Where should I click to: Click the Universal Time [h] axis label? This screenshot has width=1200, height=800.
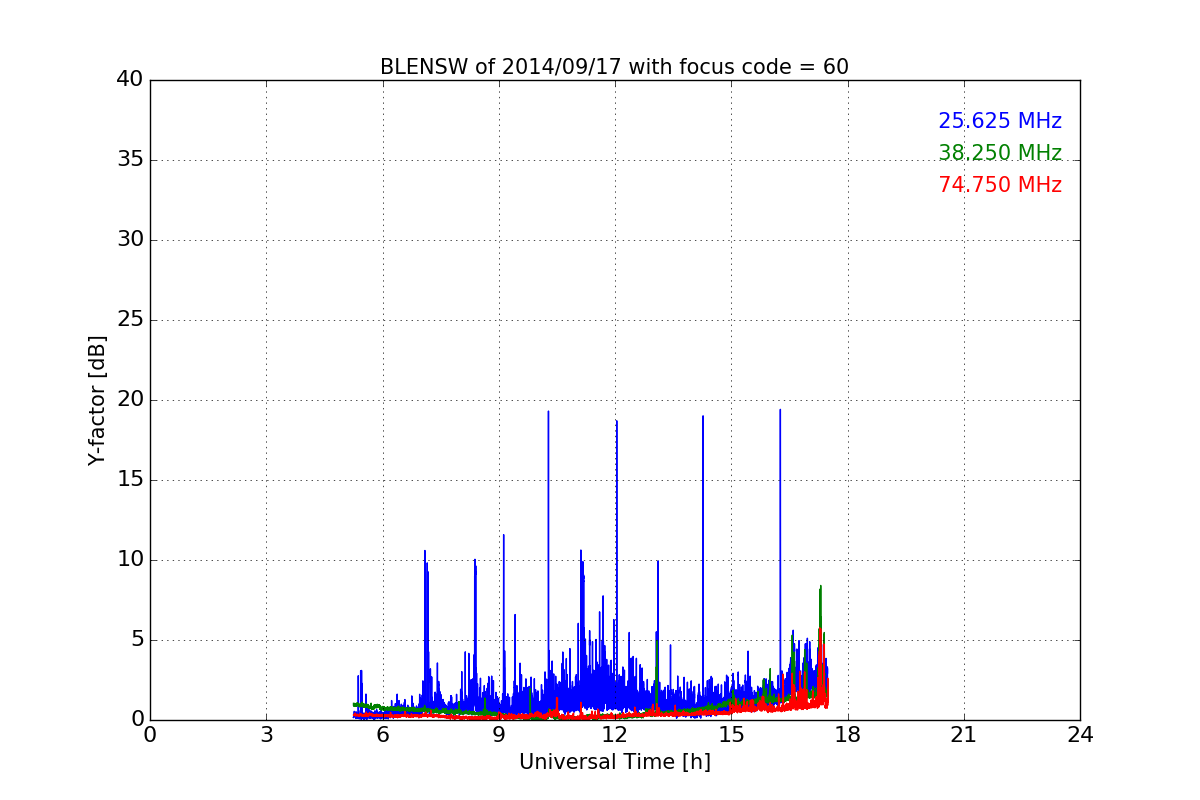pos(614,762)
